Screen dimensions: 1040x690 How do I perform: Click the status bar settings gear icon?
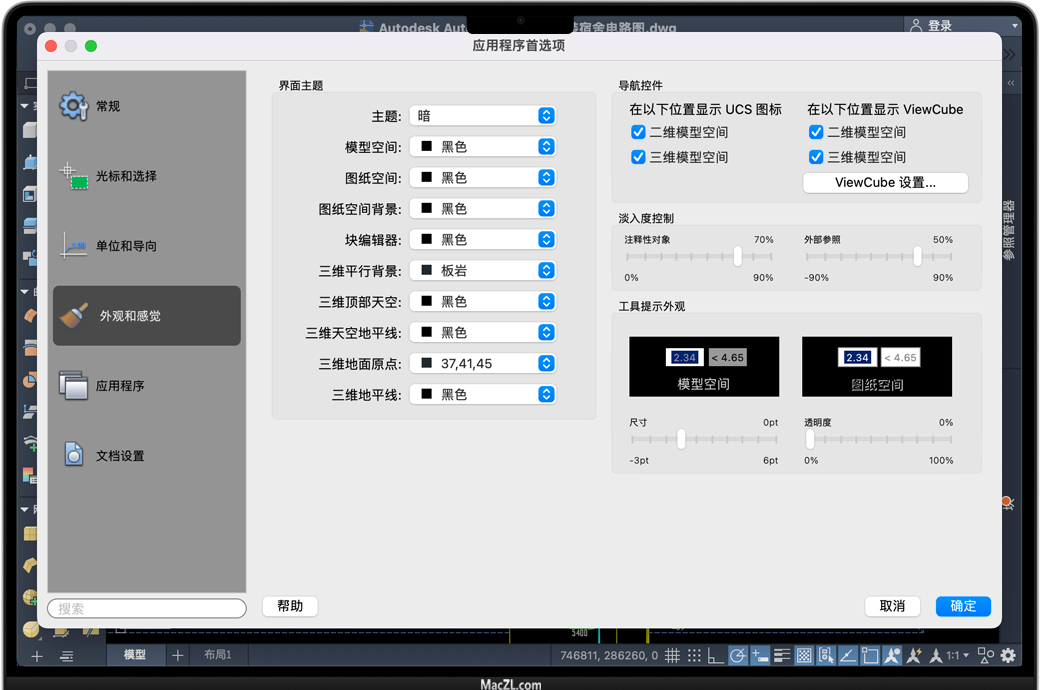tap(1008, 656)
